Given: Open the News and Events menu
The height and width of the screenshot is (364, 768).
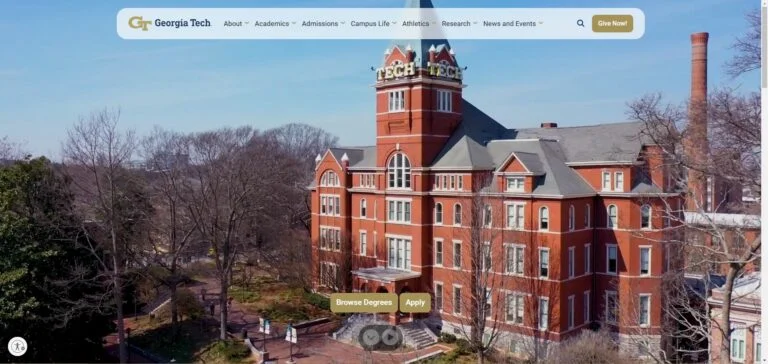Looking at the screenshot, I should click(x=509, y=24).
